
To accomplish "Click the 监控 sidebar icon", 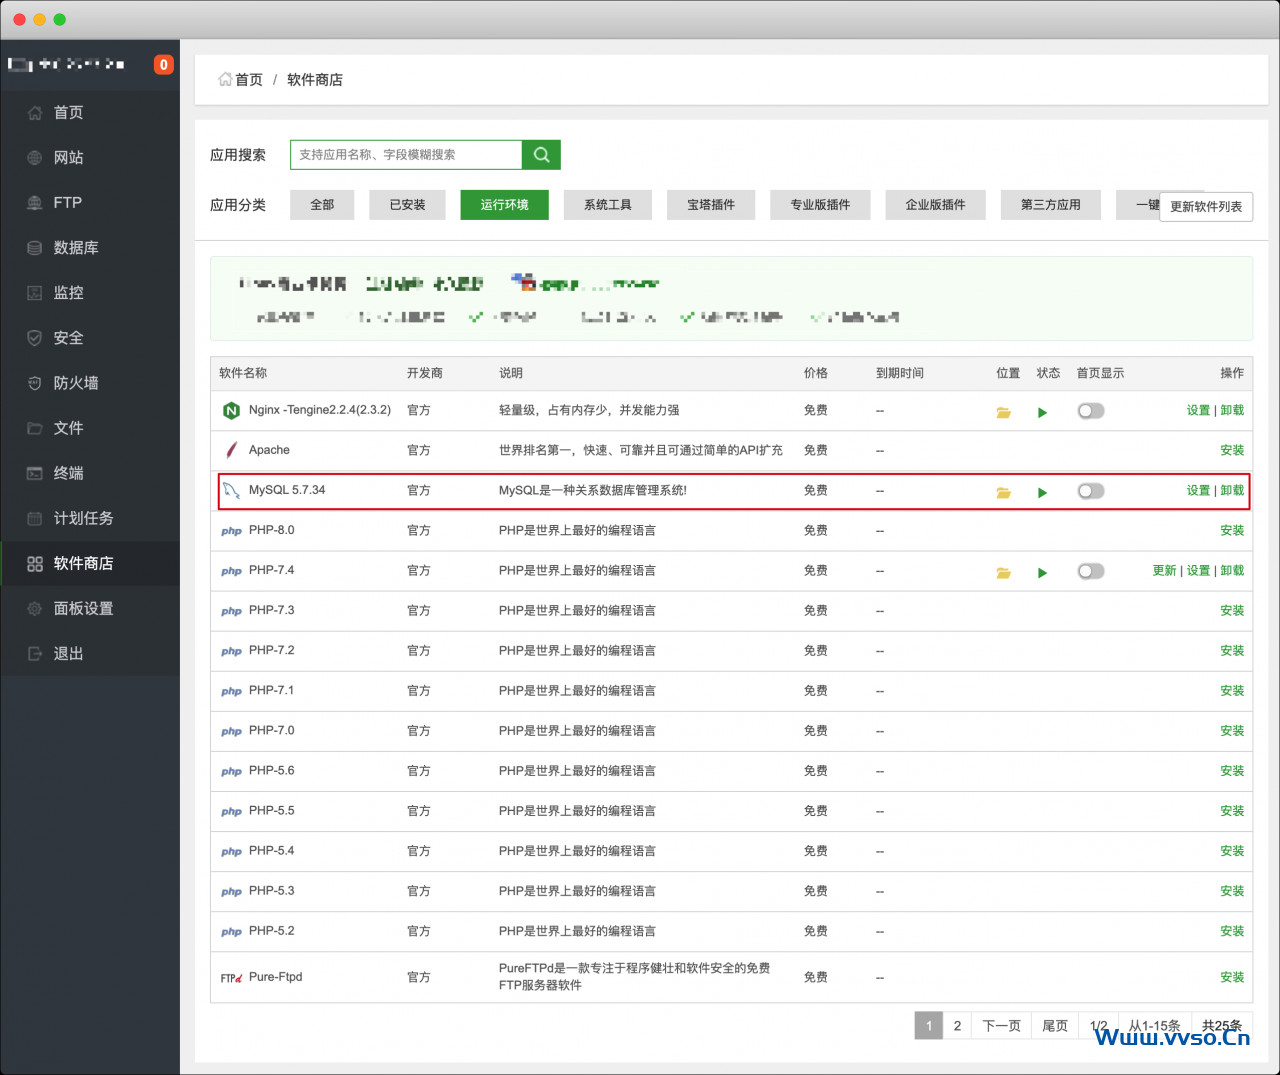I will [66, 292].
